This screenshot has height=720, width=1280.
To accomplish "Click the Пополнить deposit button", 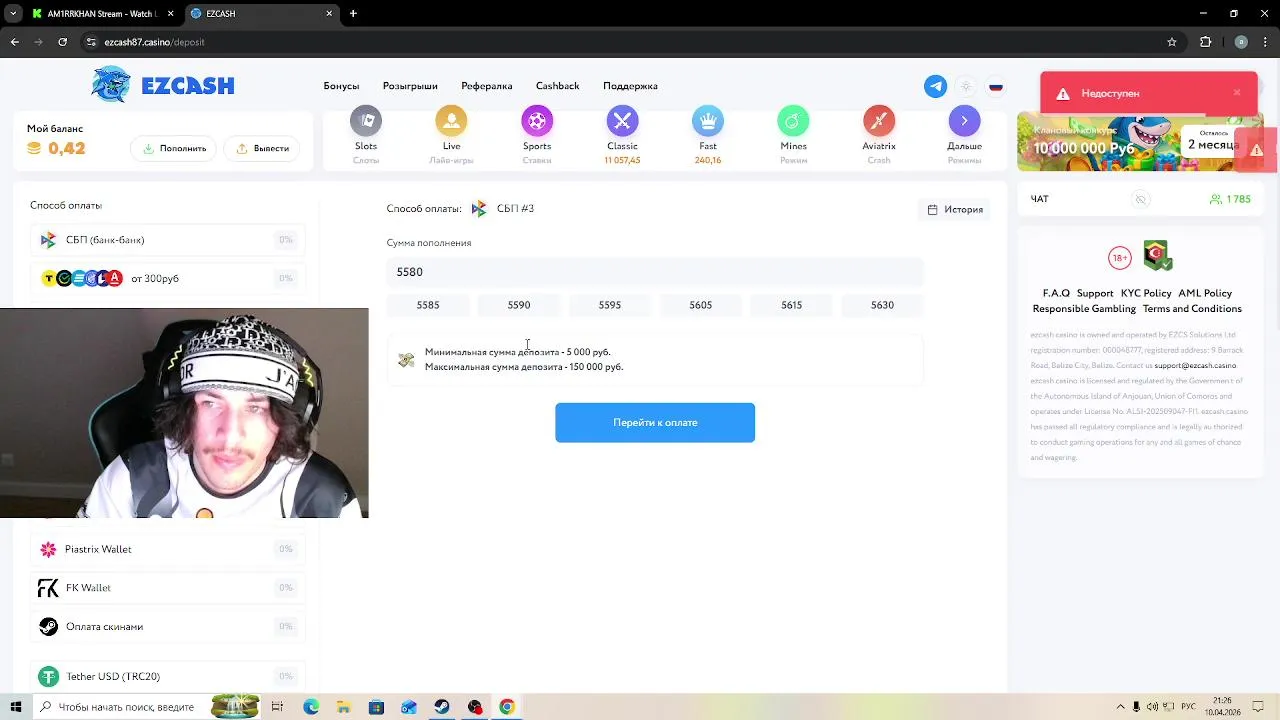I will (x=173, y=148).
